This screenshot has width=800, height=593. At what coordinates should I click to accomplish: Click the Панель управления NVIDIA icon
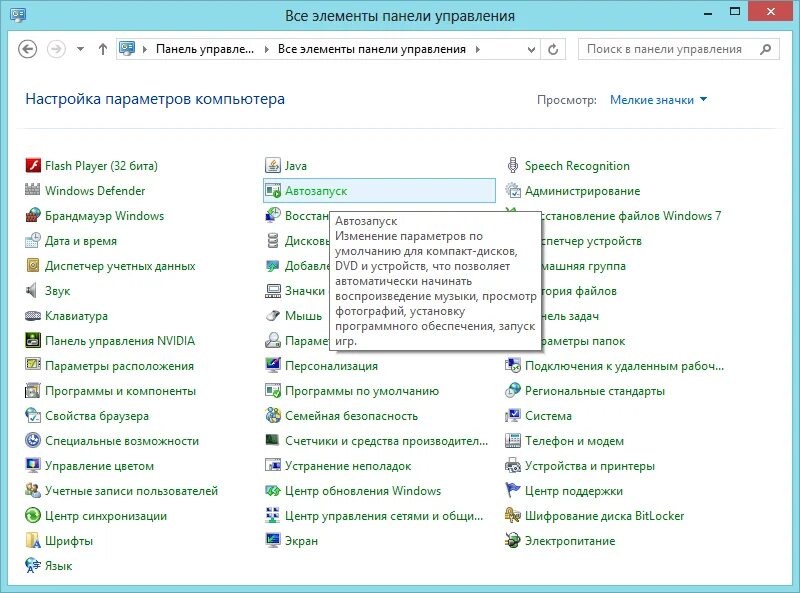pos(33,340)
